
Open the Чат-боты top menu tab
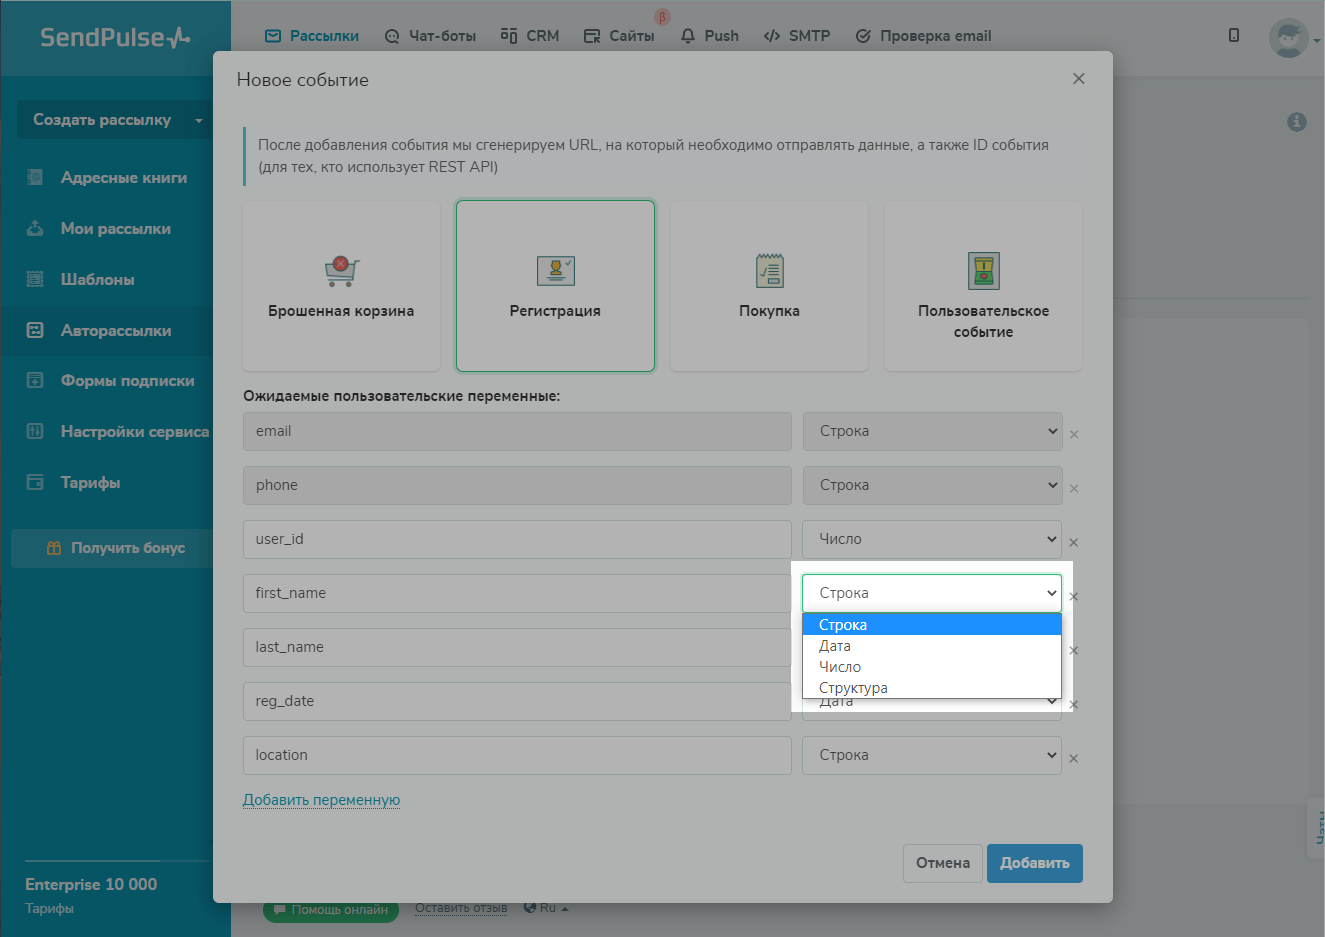(x=430, y=36)
